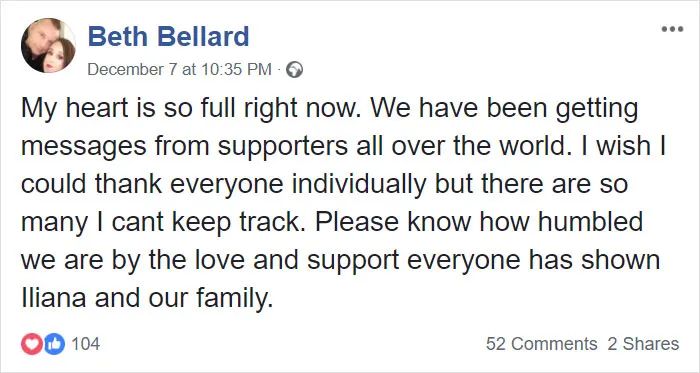
Task: Click the "Comments" word beside 52
Action: click(x=554, y=344)
